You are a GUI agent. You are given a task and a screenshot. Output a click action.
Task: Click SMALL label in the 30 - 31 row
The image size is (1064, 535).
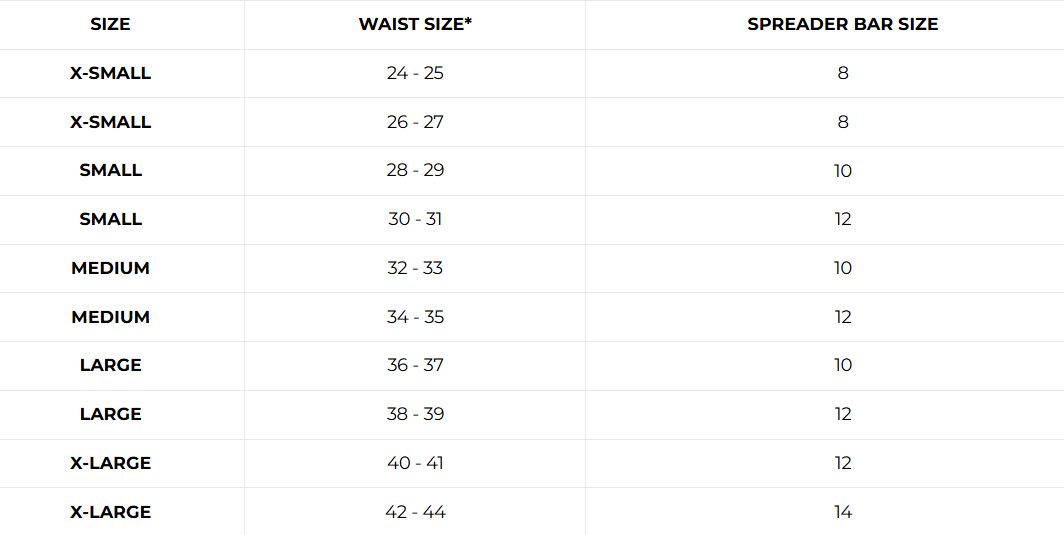110,219
